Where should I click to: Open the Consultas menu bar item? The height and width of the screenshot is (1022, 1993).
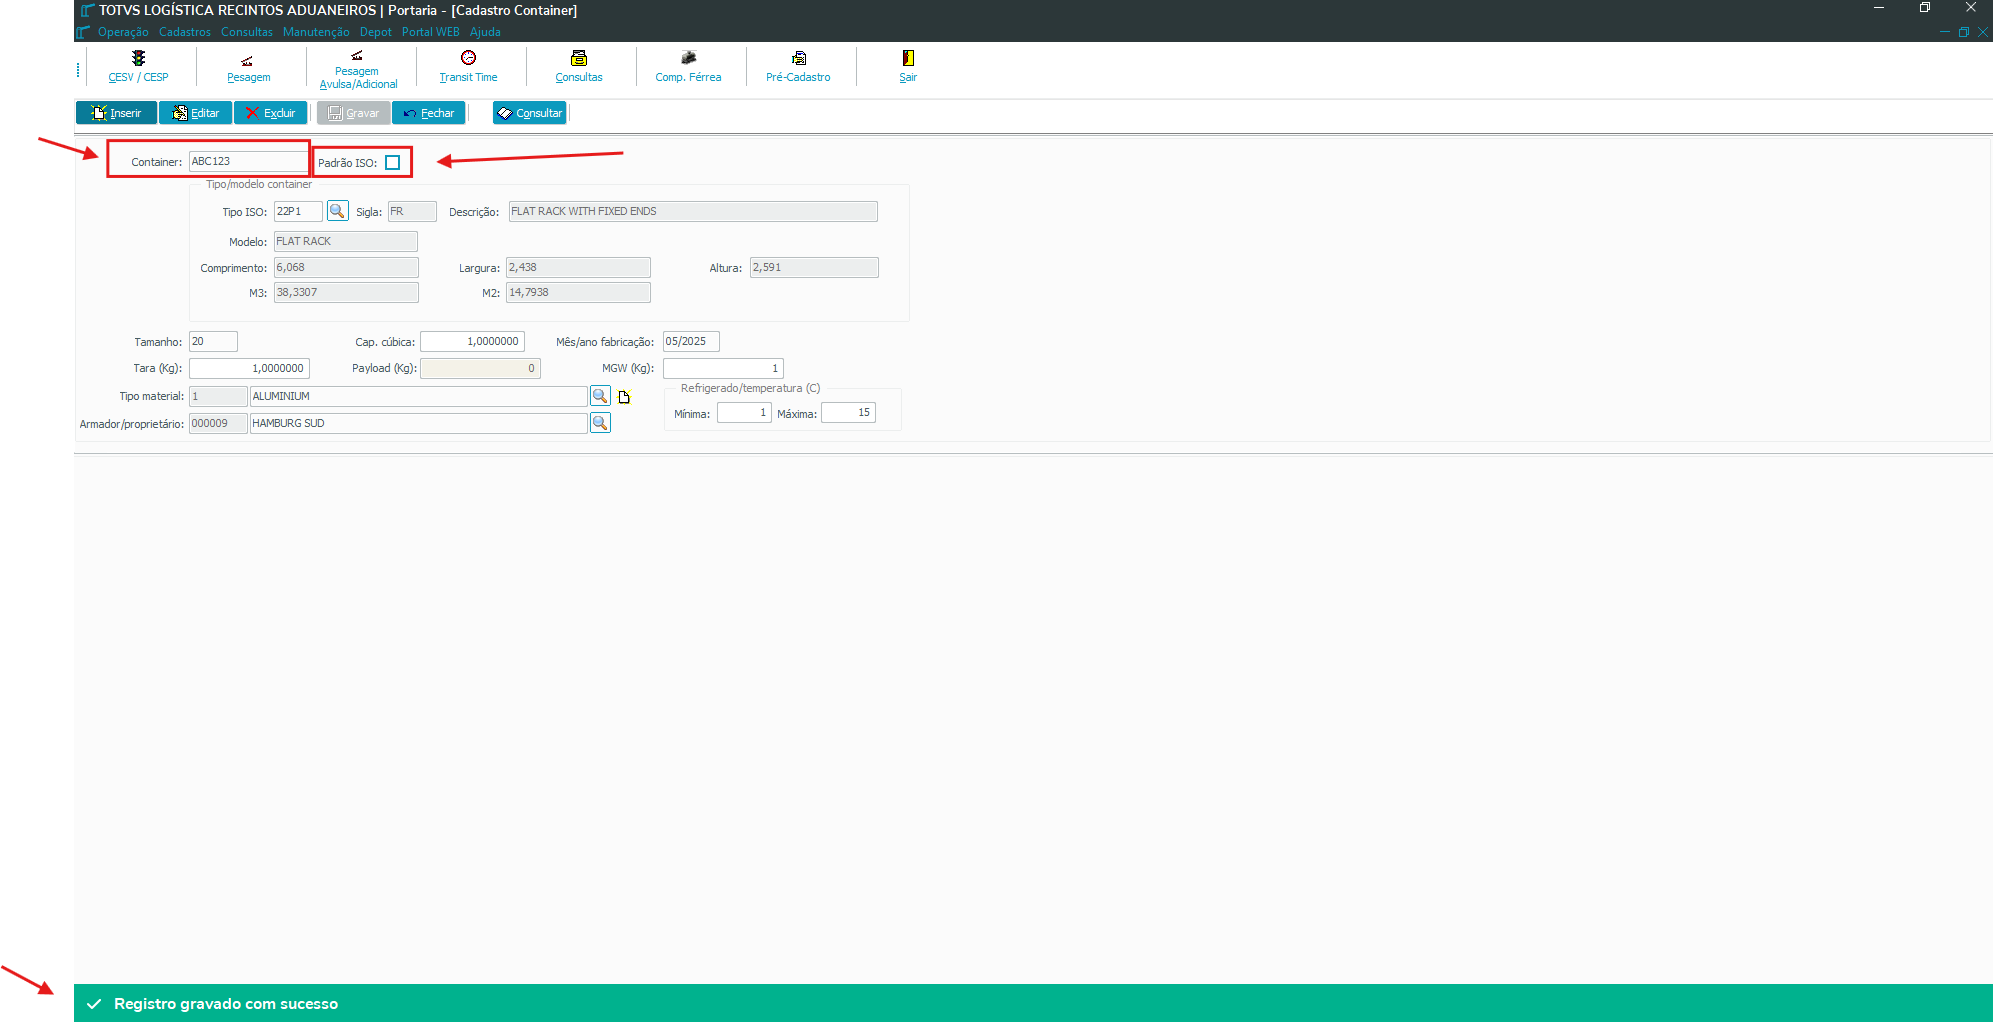[x=247, y=32]
